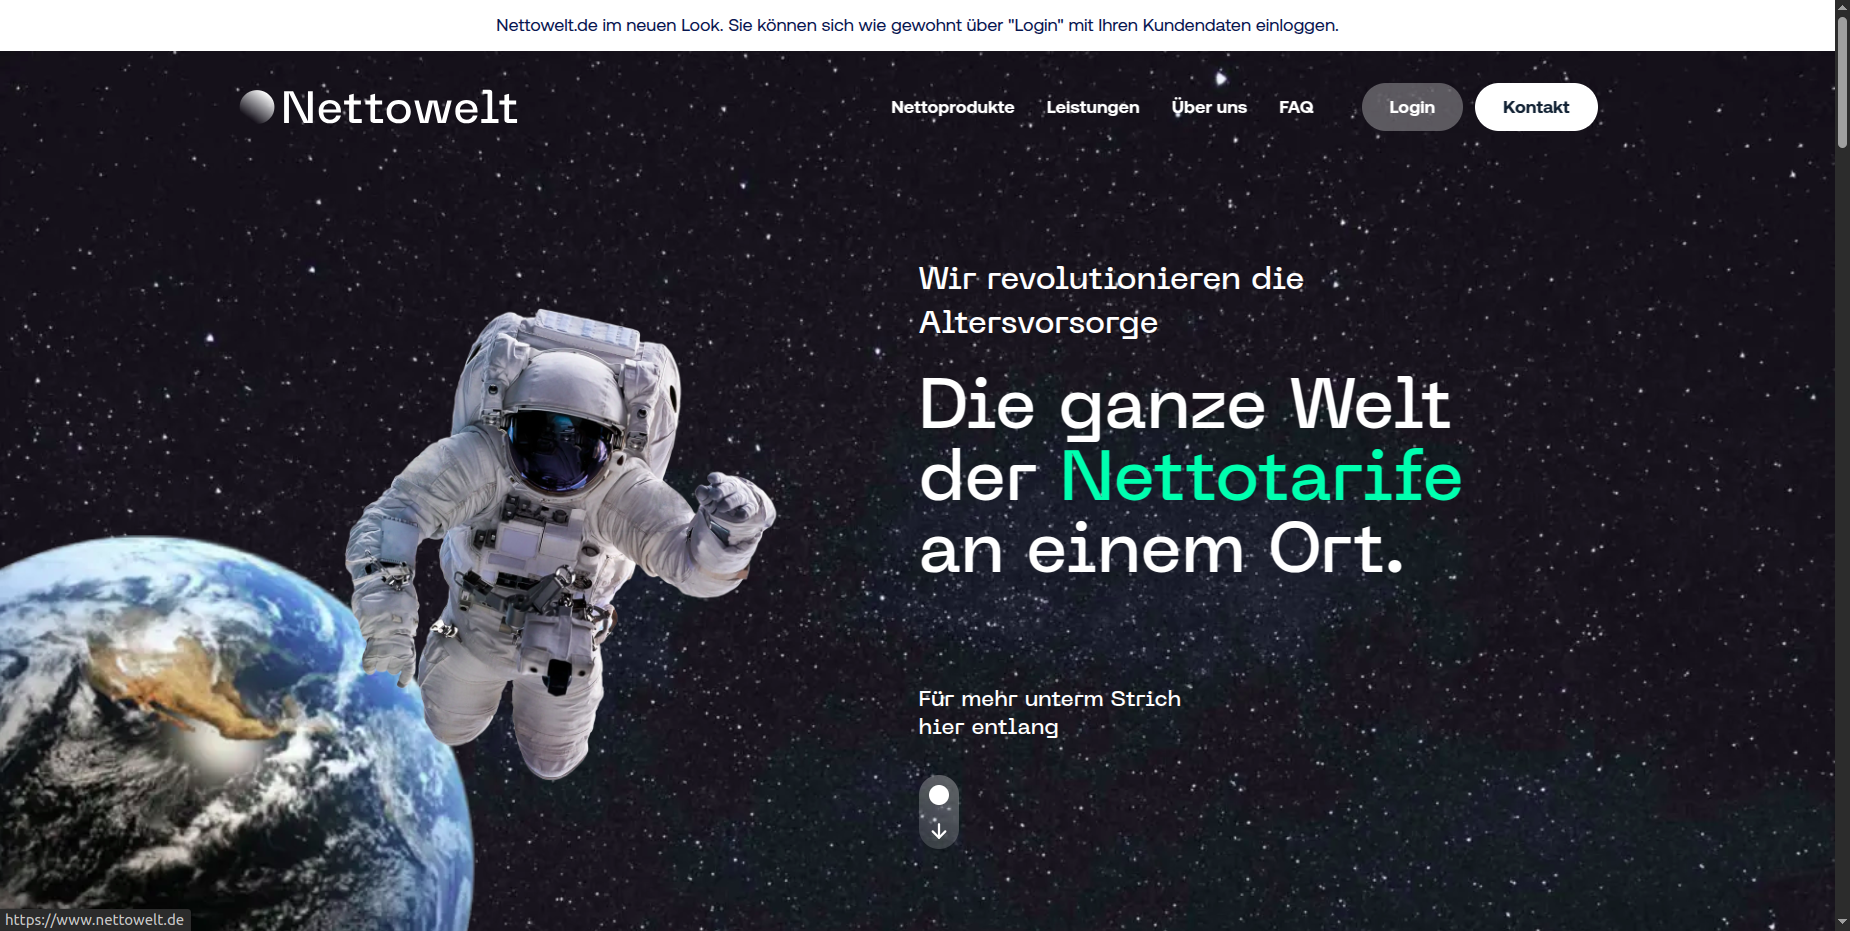Click the Nettowelt logo

[379, 107]
